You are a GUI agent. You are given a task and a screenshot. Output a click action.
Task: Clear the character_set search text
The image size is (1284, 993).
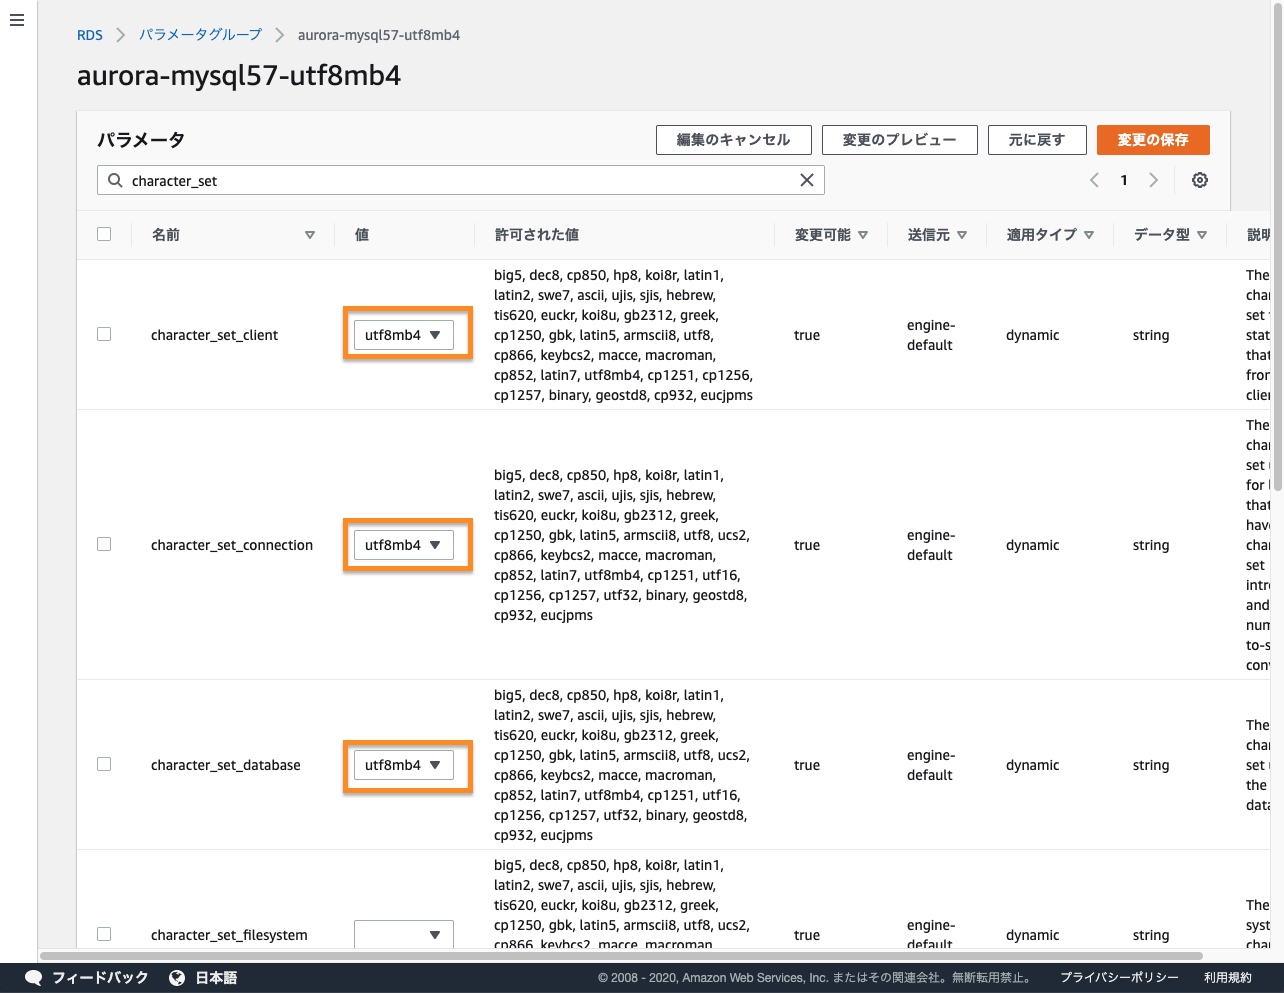pyautogui.click(x=806, y=180)
